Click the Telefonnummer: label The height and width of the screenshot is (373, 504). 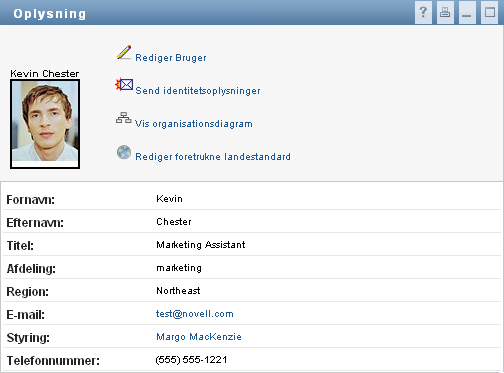click(53, 361)
